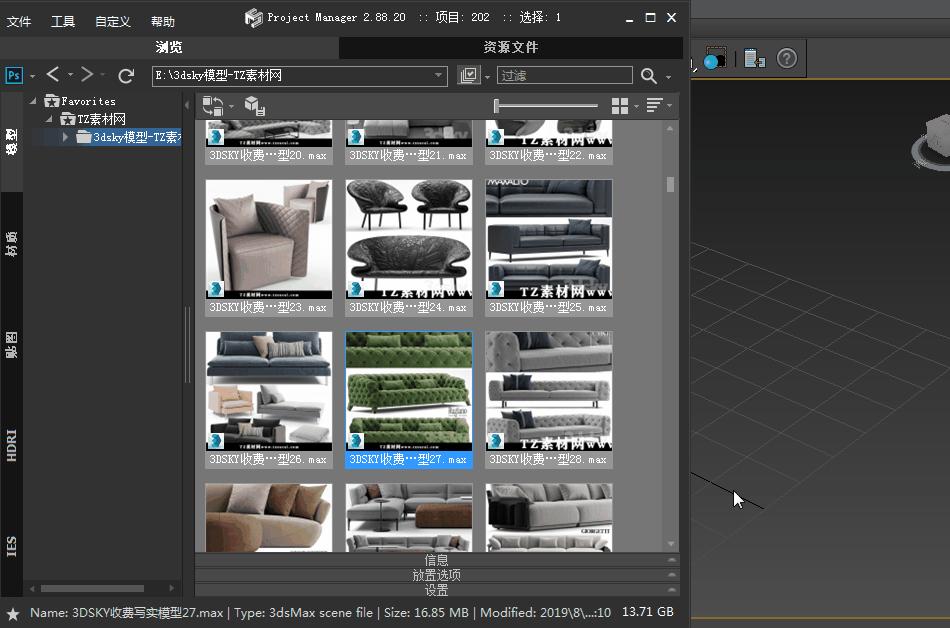Click the Ps (Photoshop link) icon
Viewport: 950px width, 628px height.
click(14, 74)
